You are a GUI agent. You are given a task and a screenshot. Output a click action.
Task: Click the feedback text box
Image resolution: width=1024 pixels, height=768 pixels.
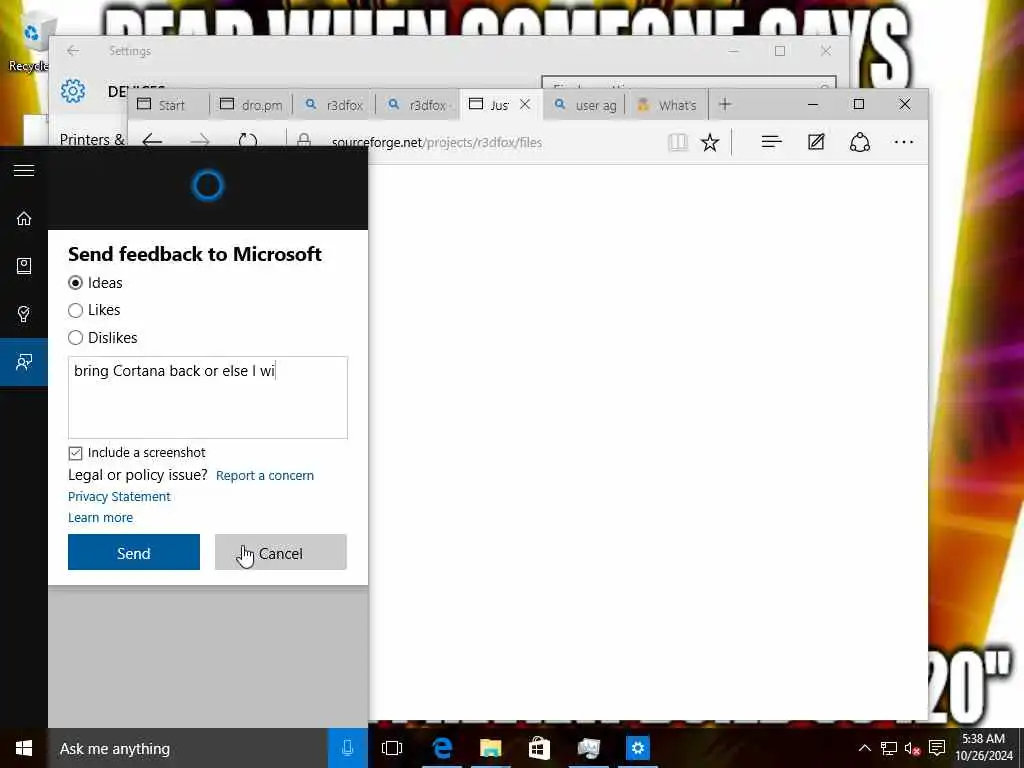point(208,397)
